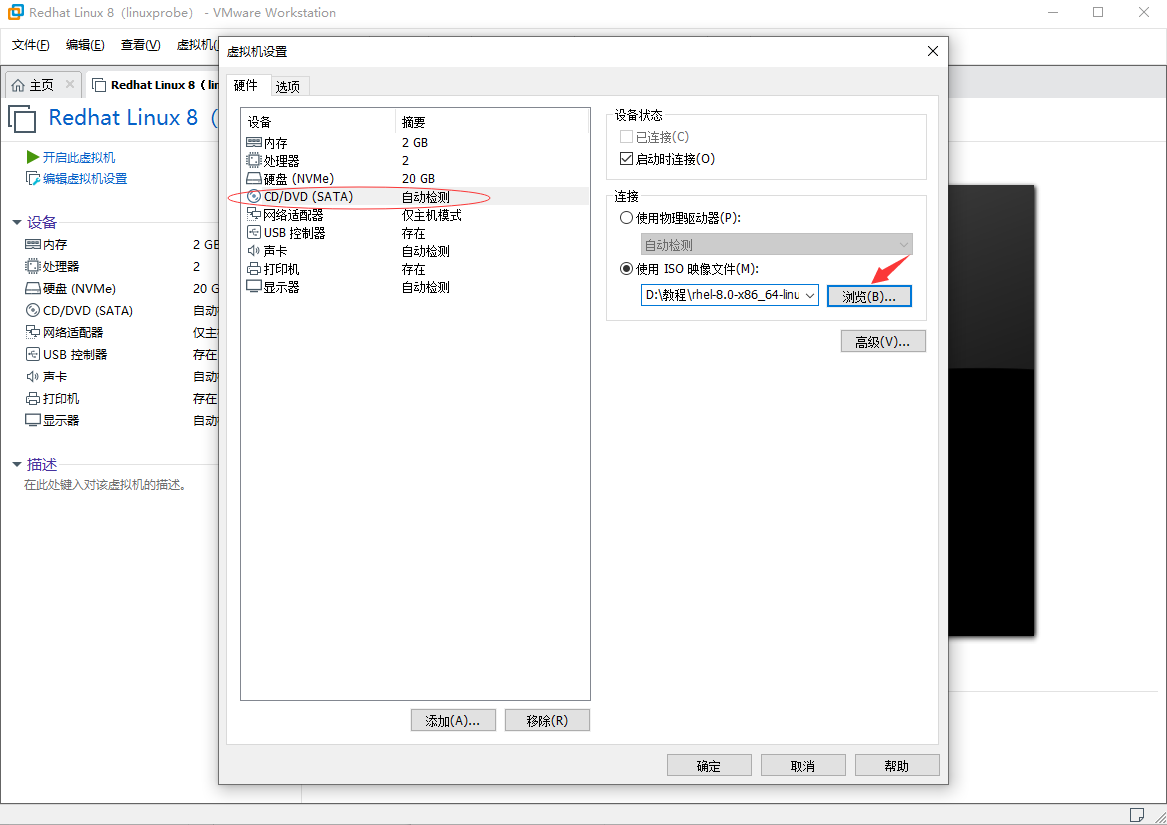The height and width of the screenshot is (825, 1167).
Task: Select the 2 GB memory summary value
Action: click(415, 142)
